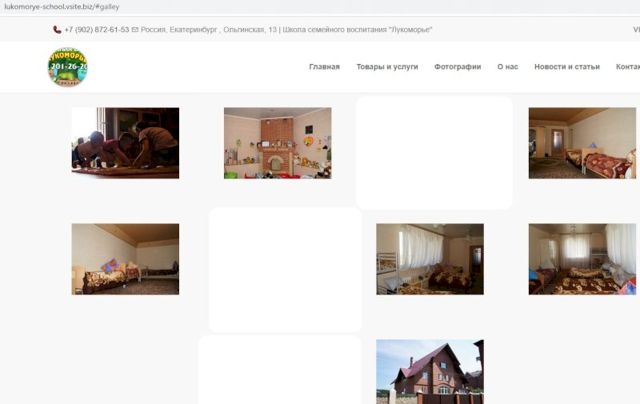Screen dimensions: 640x404
Task: Open Товары и услуги menu
Action: point(387,67)
